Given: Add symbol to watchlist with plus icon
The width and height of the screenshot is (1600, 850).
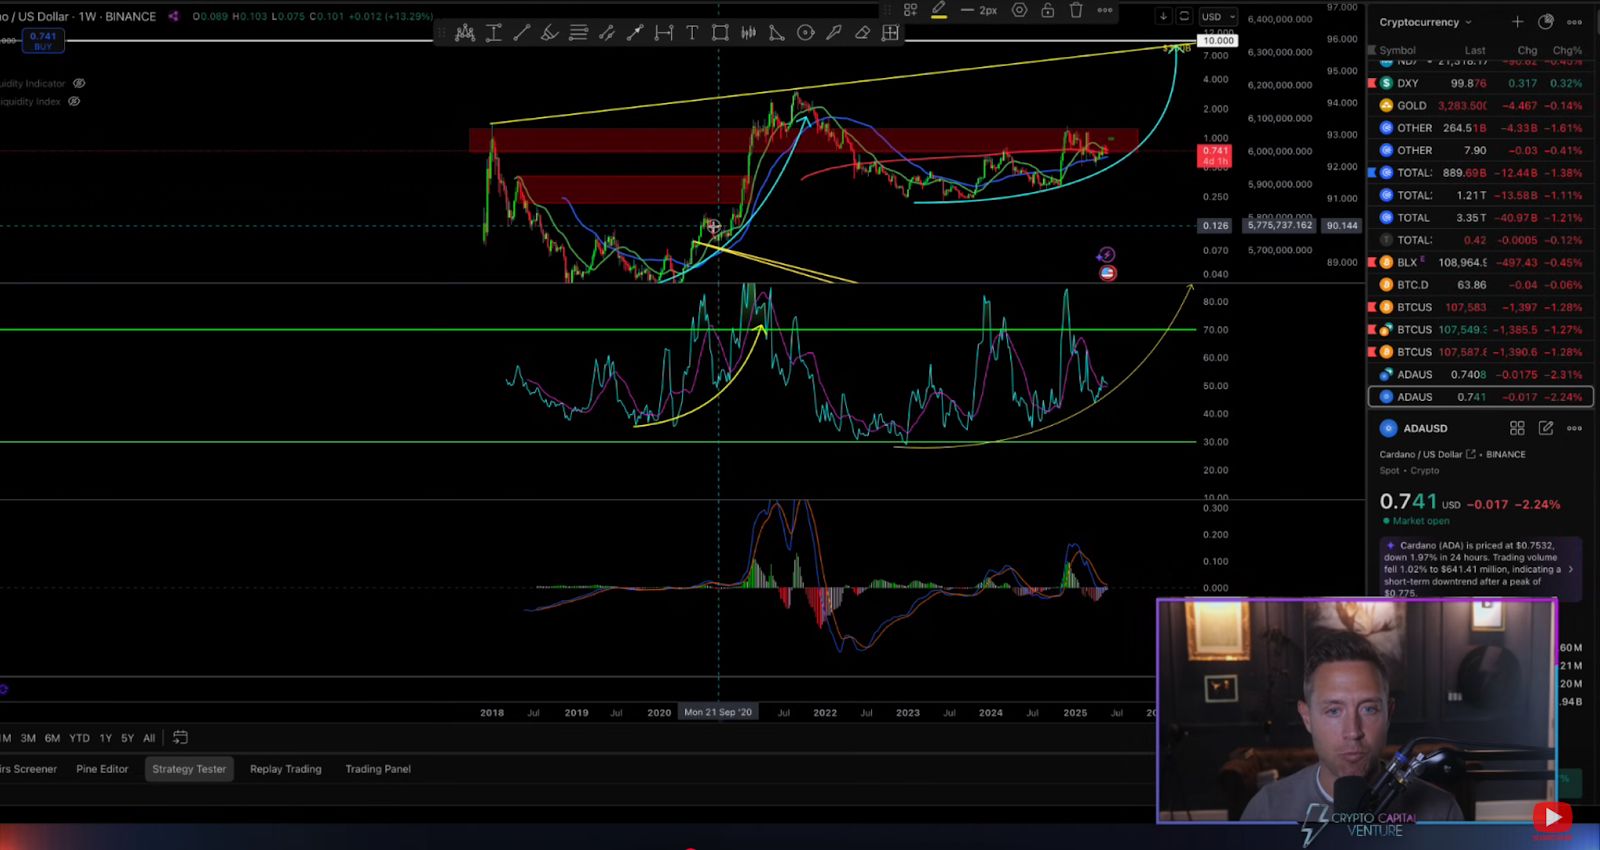Looking at the screenshot, I should coord(1517,22).
